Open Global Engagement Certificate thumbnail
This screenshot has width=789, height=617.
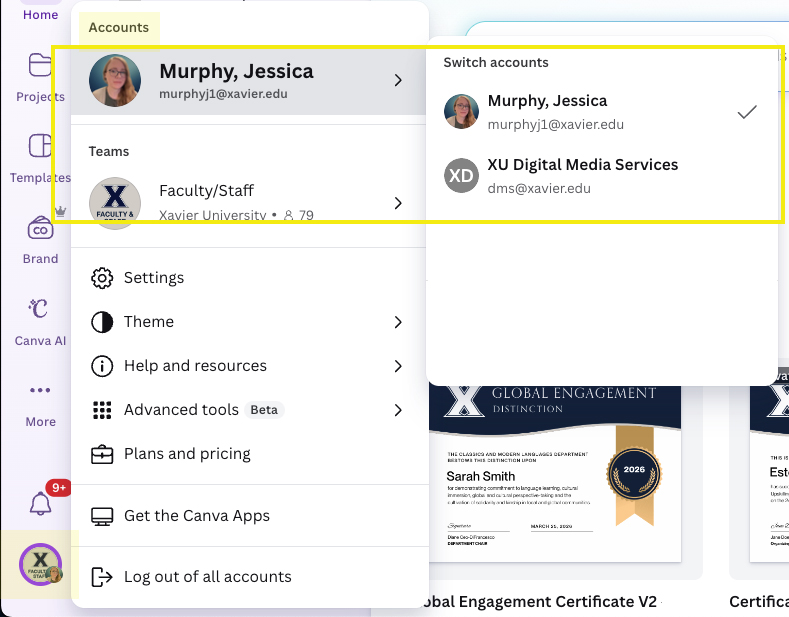coord(555,473)
